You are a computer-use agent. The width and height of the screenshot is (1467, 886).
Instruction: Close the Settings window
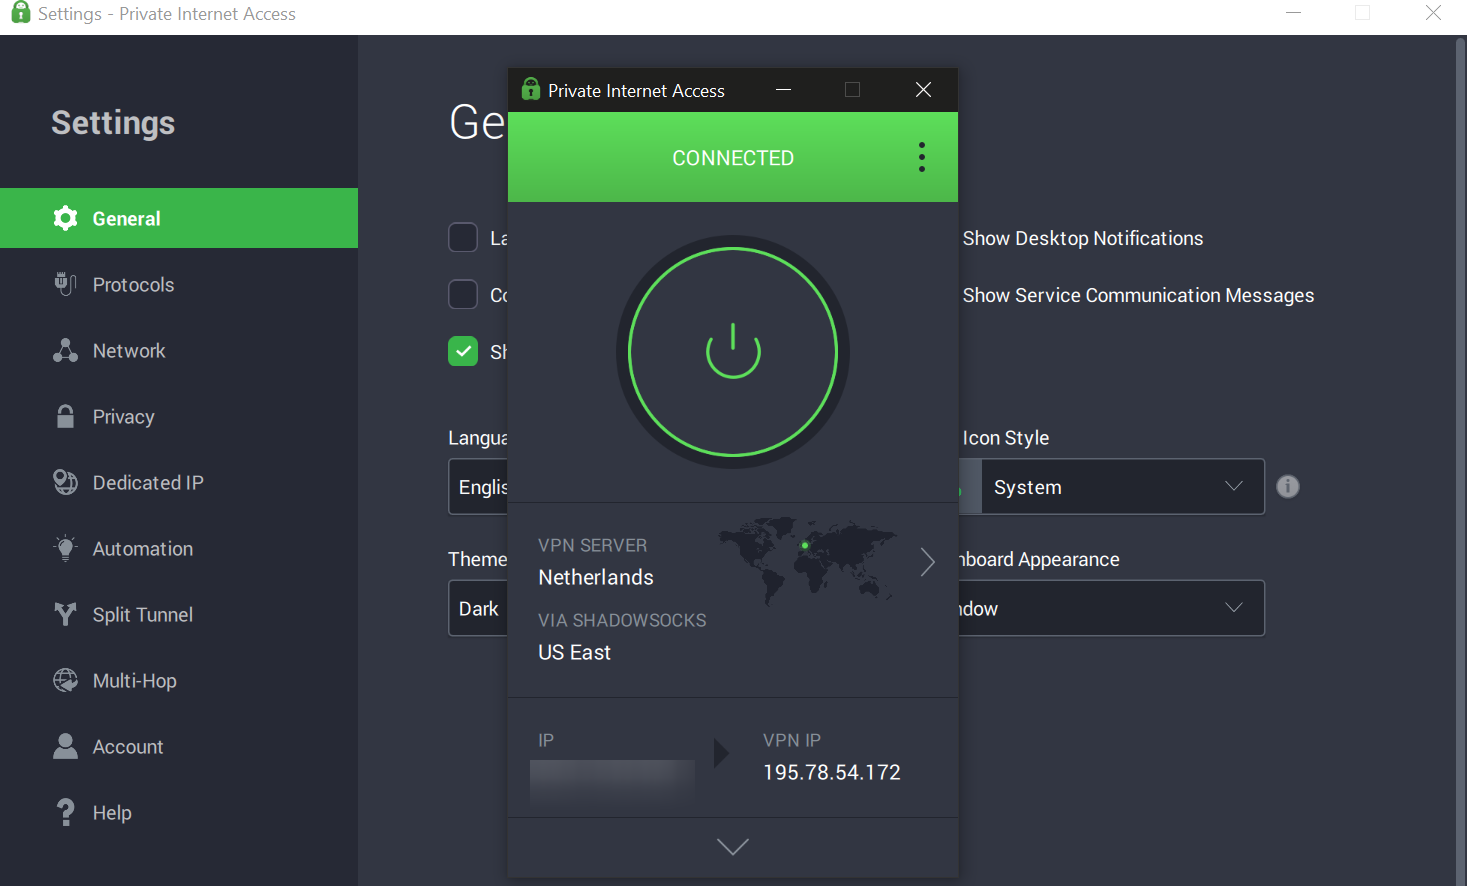point(1433,13)
